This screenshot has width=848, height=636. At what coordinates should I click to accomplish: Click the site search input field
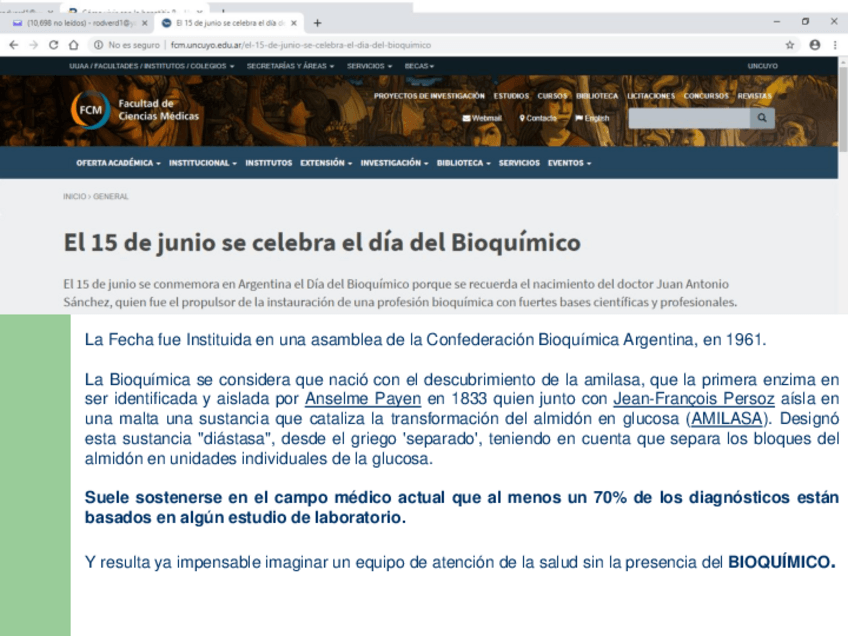689,117
